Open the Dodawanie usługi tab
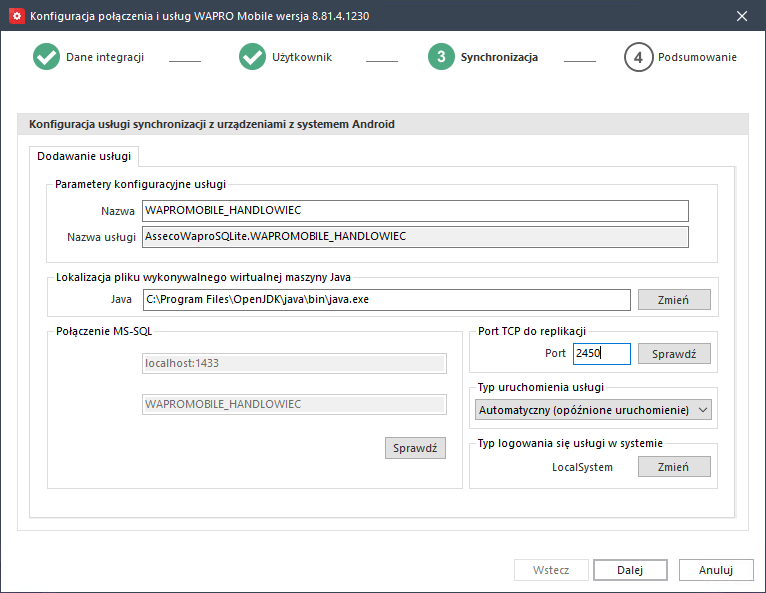Image resolution: width=766 pixels, height=593 pixels. click(x=84, y=156)
